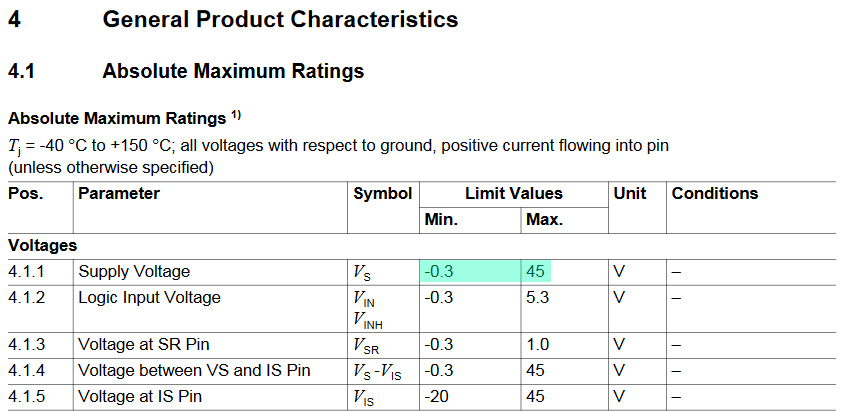Click the "Limit Values" header cell
Viewport: 842px width, 412px height.
pos(514,194)
